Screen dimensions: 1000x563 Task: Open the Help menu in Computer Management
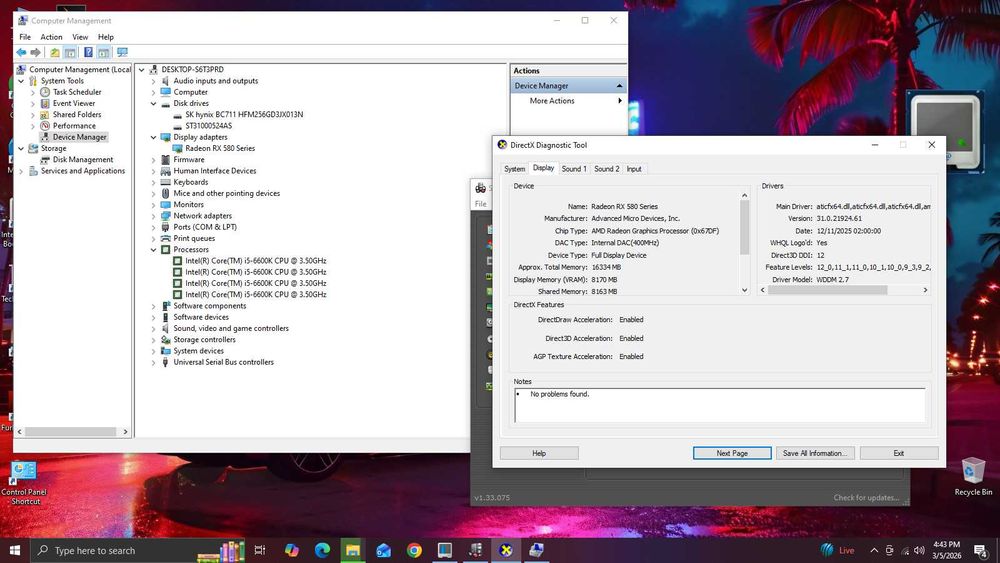106,37
